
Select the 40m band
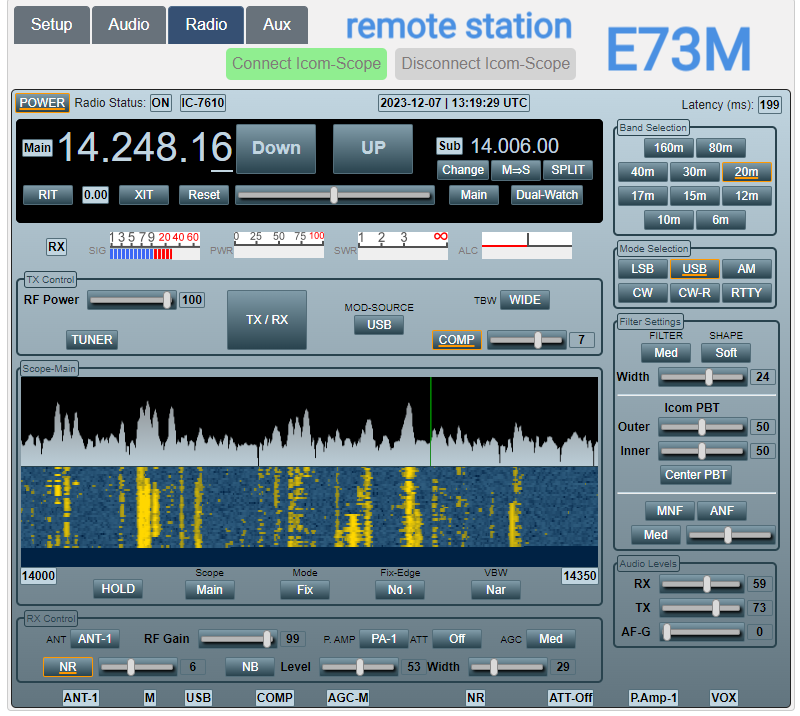pos(642,172)
